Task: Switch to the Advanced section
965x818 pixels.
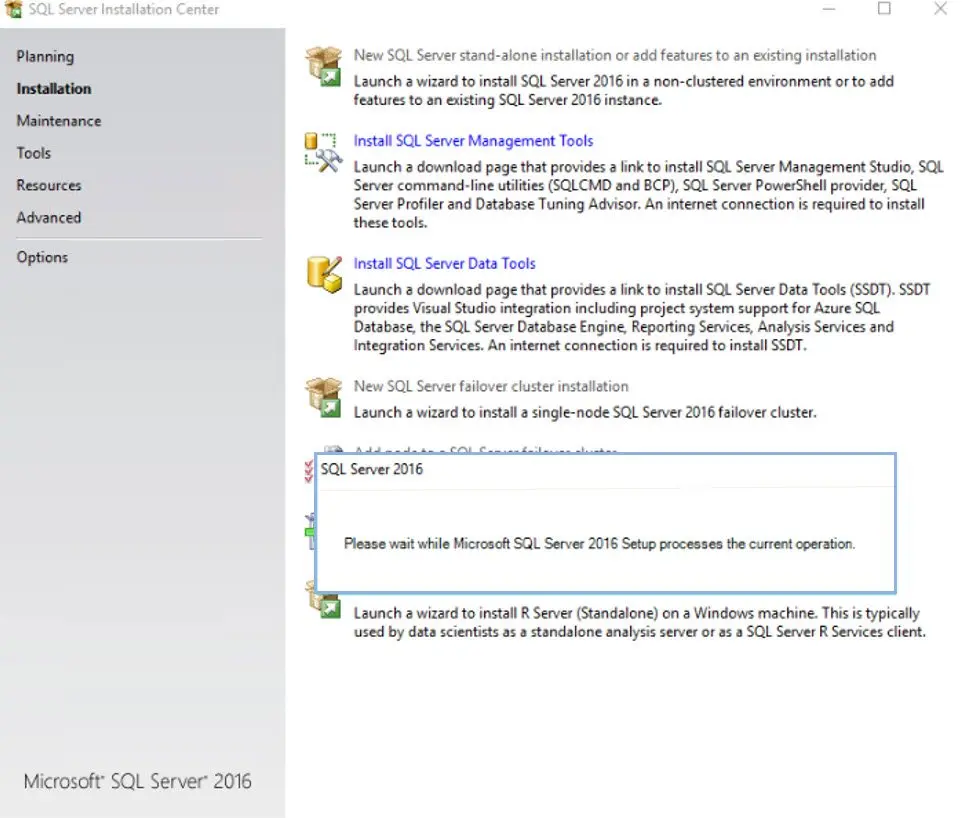Action: click(49, 217)
